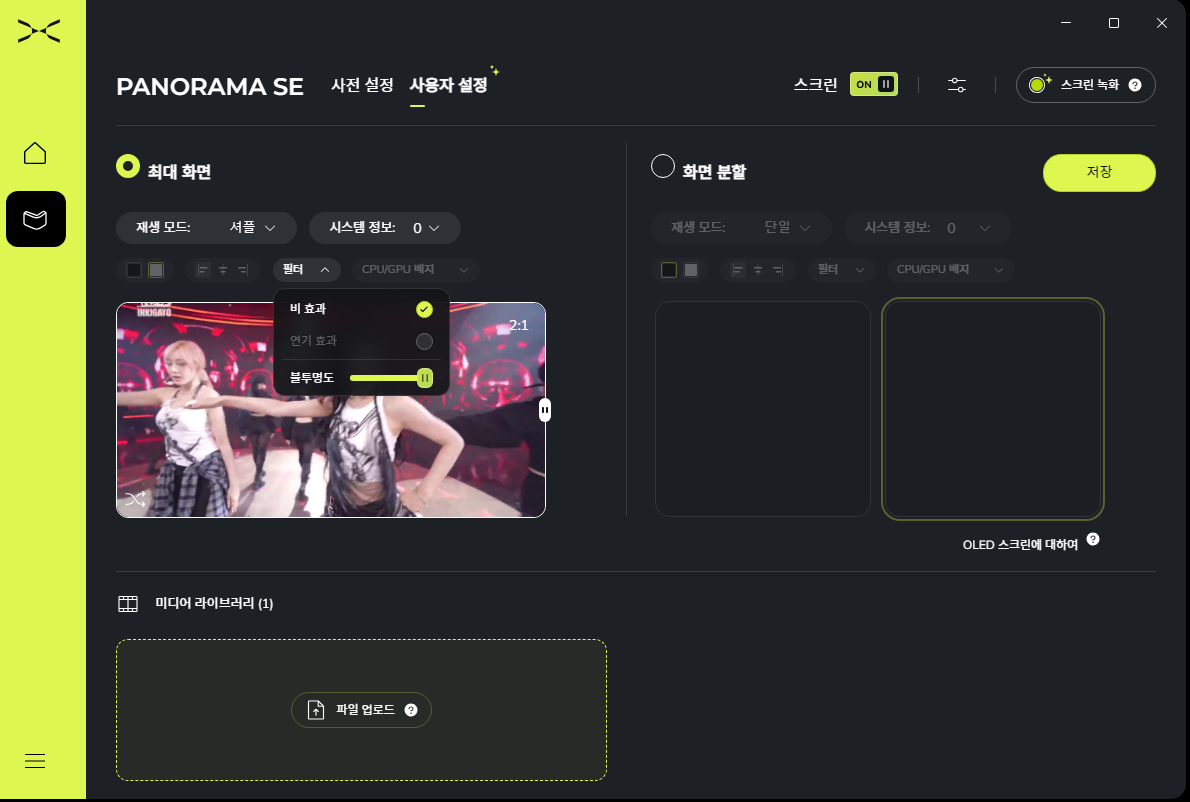This screenshot has width=1190, height=802.
Task: Open the hamburger menu in the yellow sidebar
Action: click(x=35, y=761)
